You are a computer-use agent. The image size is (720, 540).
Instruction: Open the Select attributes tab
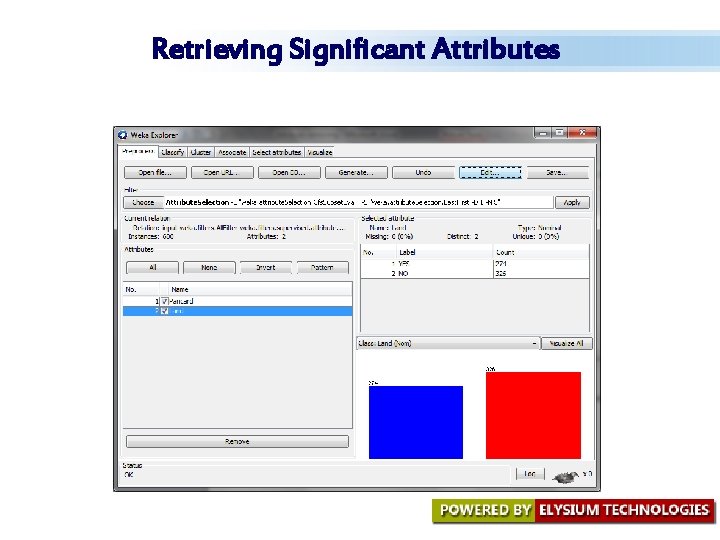point(277,152)
